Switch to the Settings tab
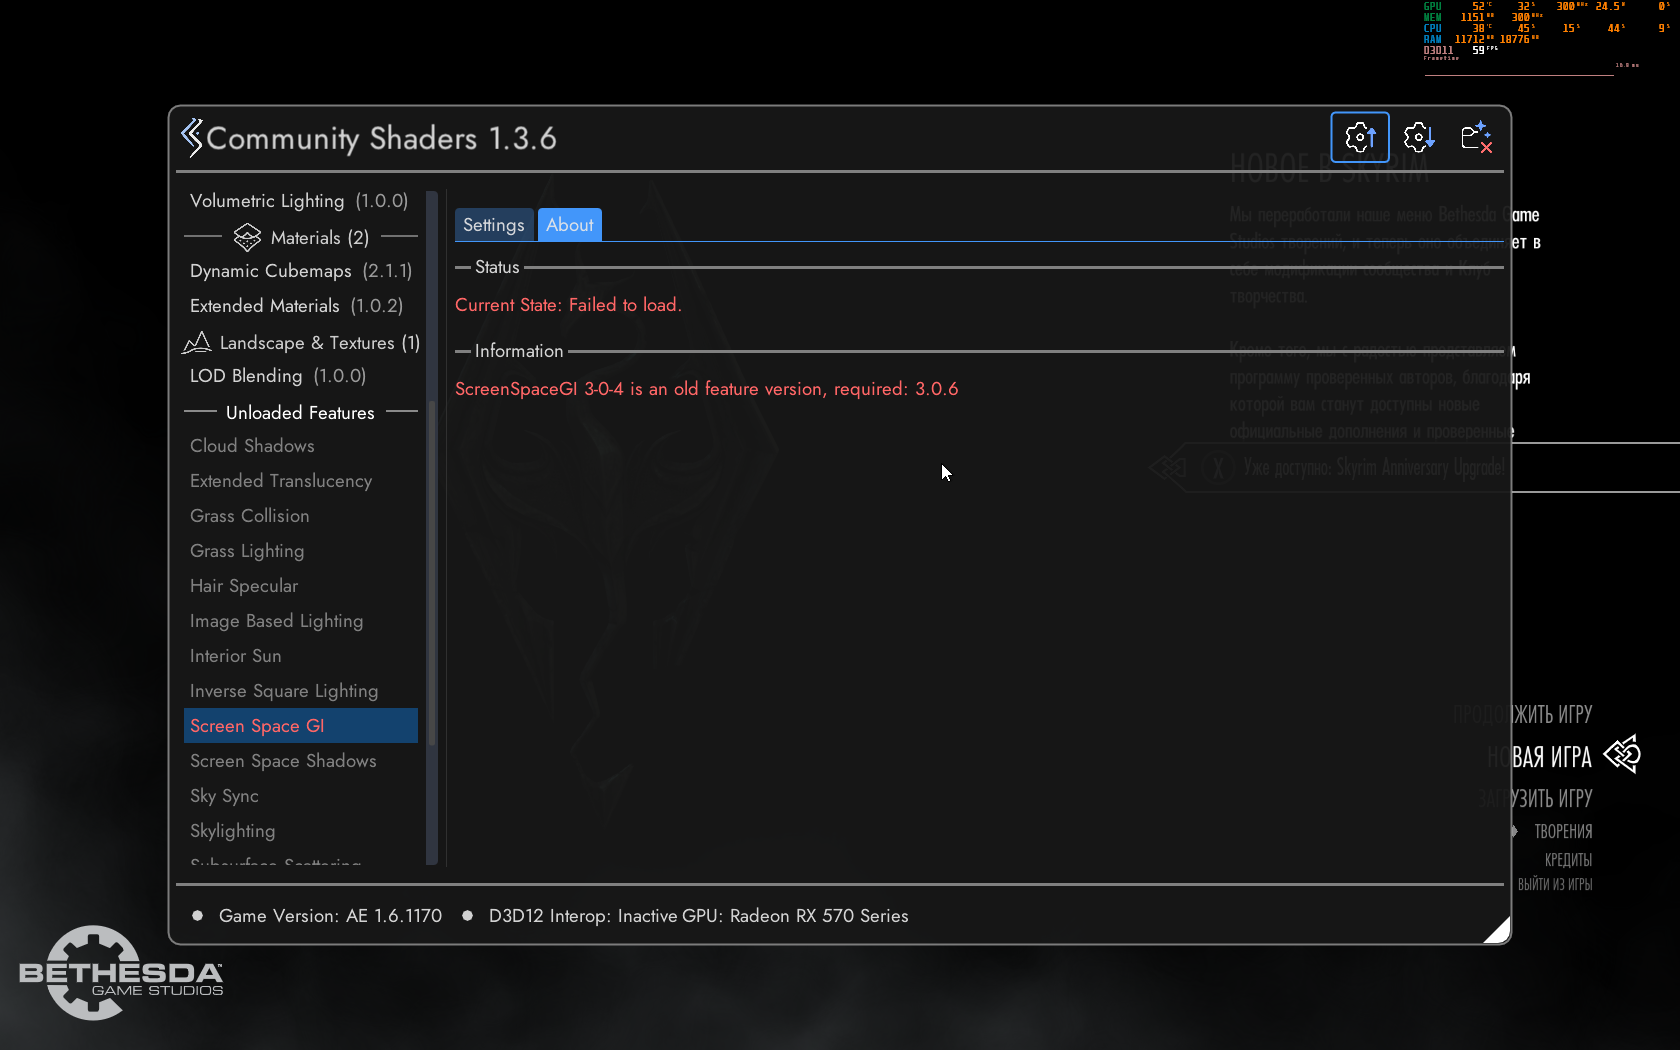The height and width of the screenshot is (1050, 1680). tap(494, 225)
